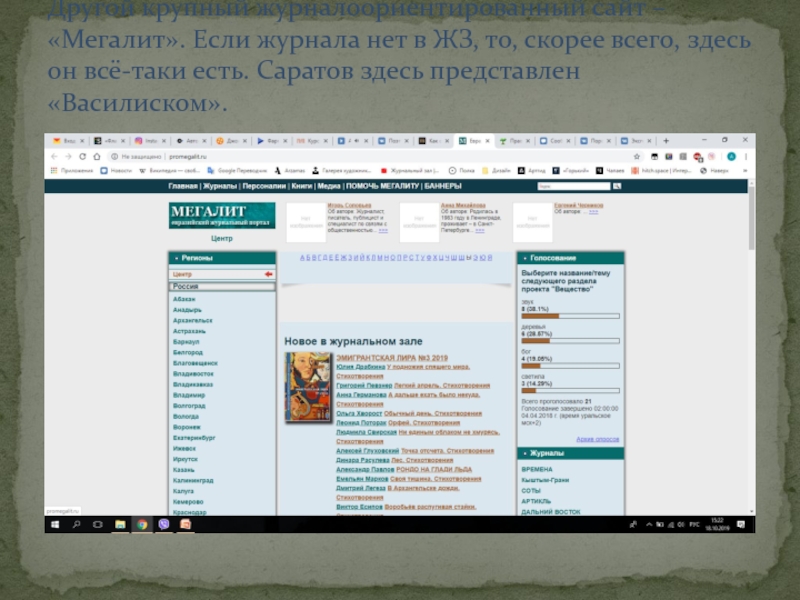Open a new browser tab with the plus

click(x=666, y=141)
